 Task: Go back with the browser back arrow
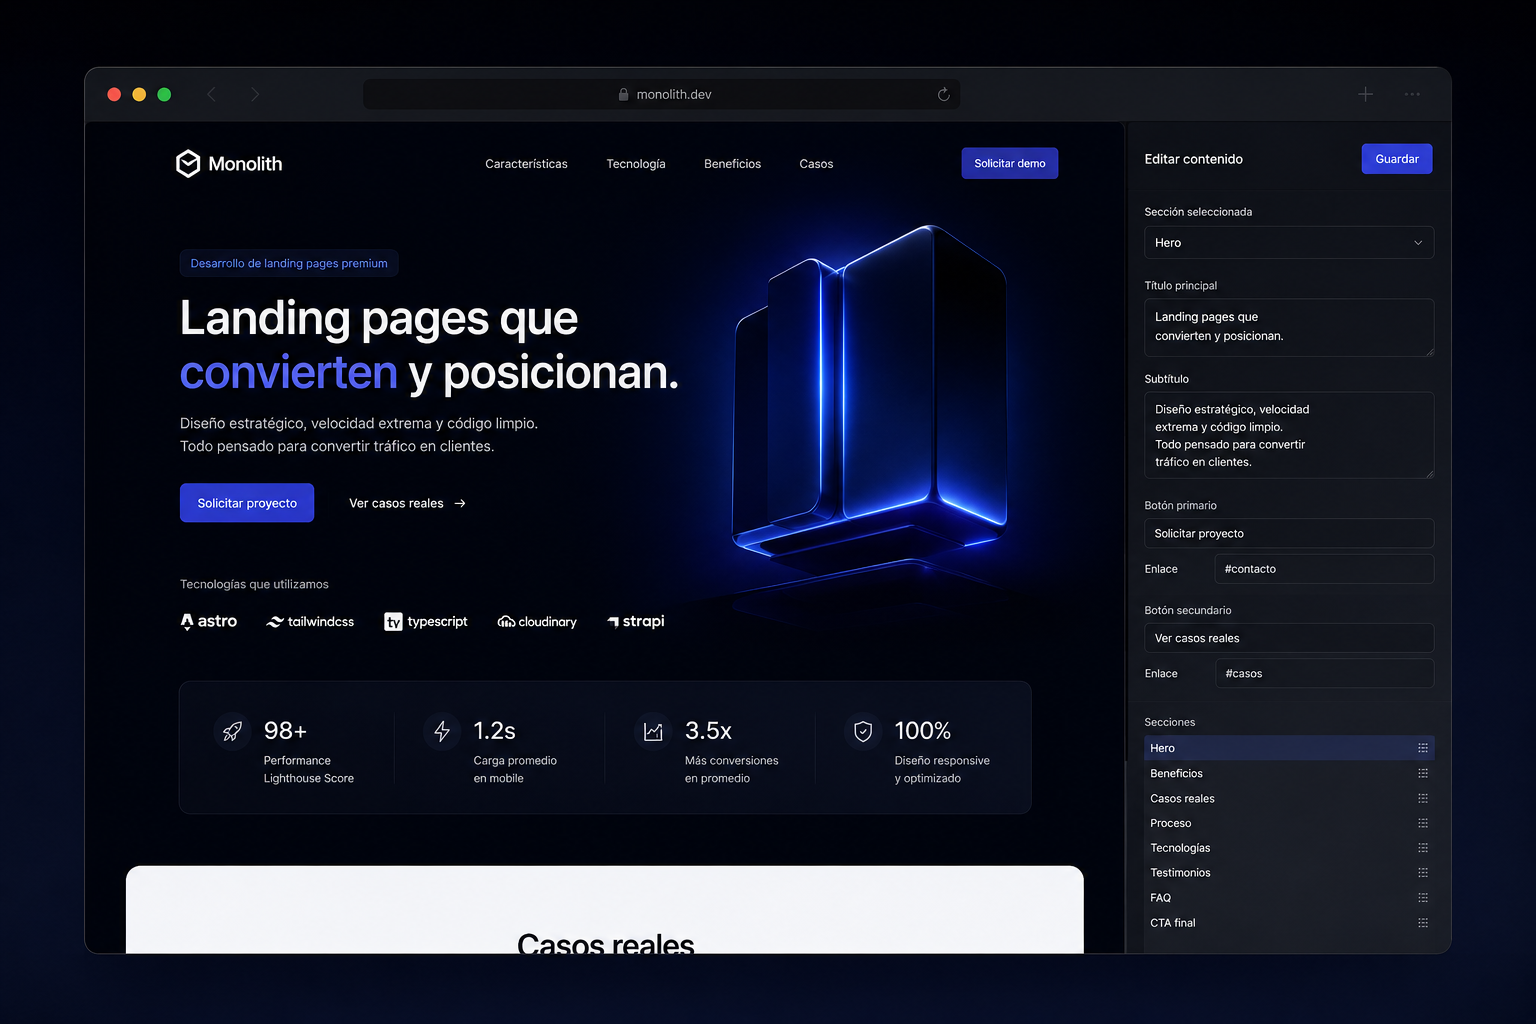pyautogui.click(x=211, y=94)
